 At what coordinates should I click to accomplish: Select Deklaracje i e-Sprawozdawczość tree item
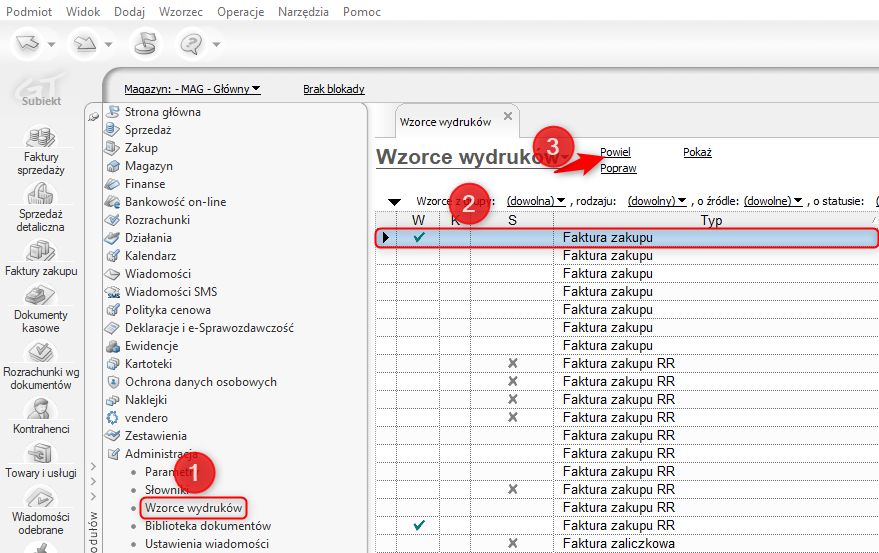tap(209, 328)
